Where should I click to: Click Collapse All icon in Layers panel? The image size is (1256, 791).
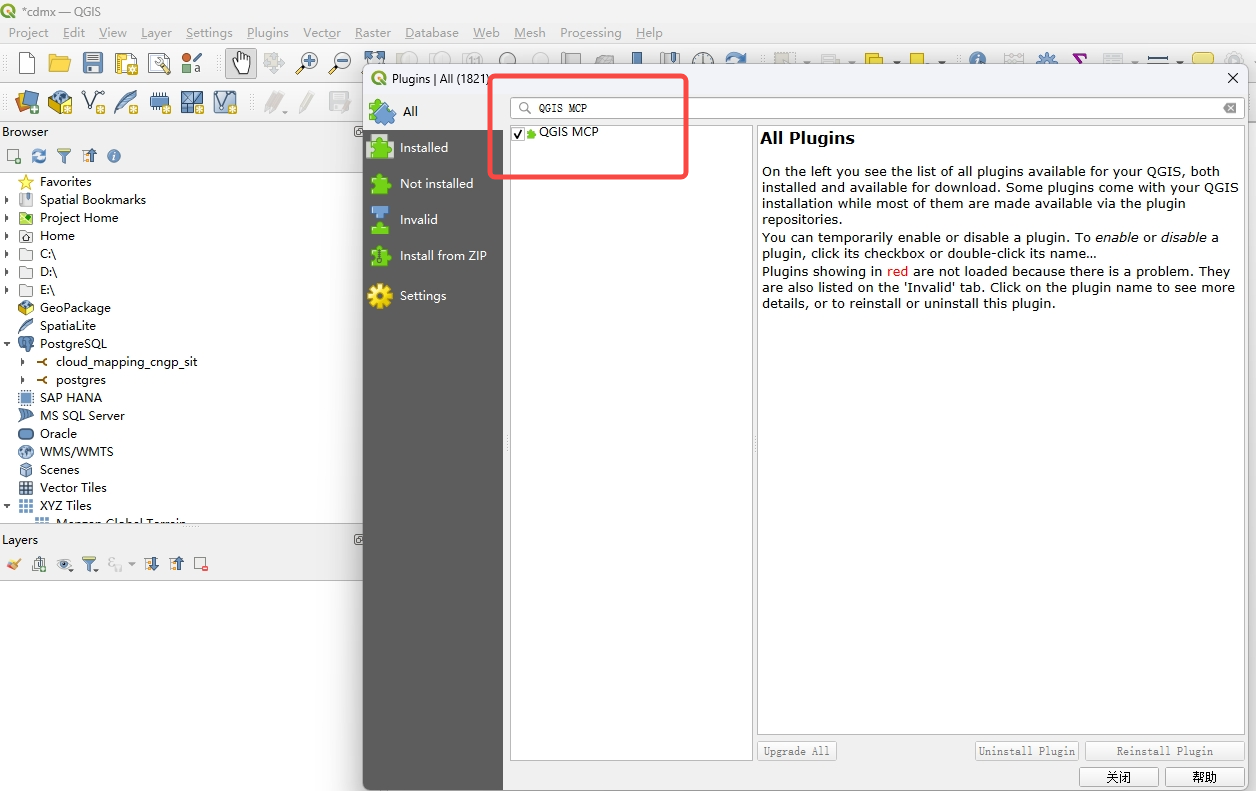pos(176,564)
